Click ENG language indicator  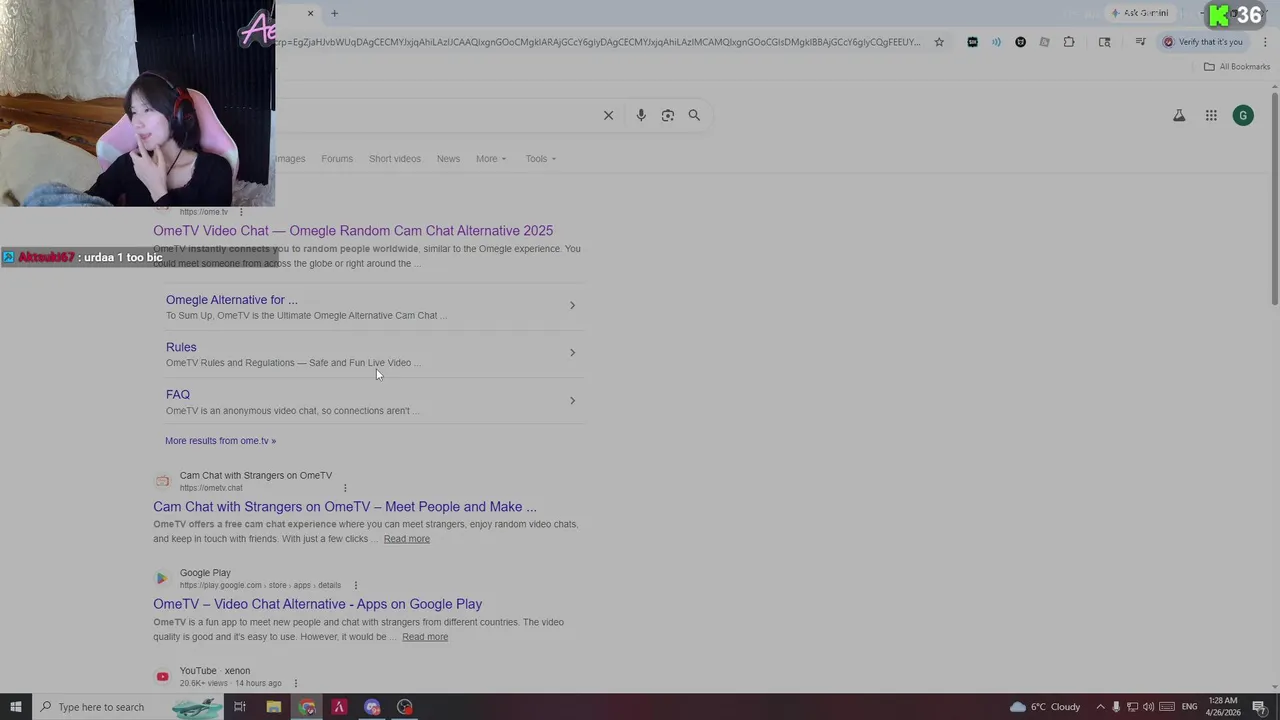pyautogui.click(x=1189, y=707)
